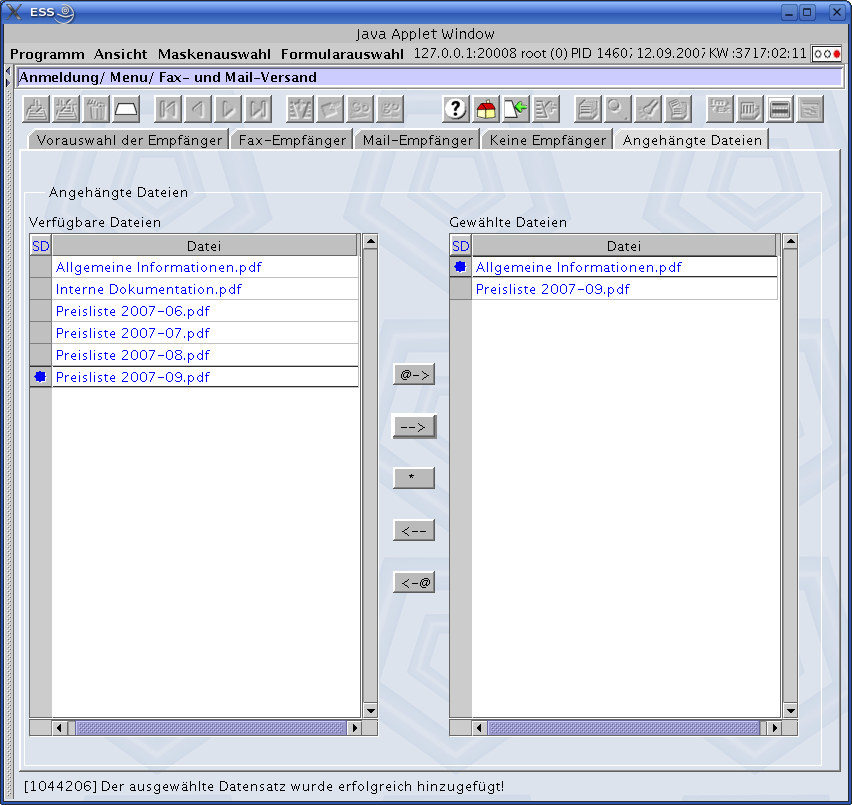Click the '*' select all button
This screenshot has height=805, width=852.
pyautogui.click(x=414, y=478)
